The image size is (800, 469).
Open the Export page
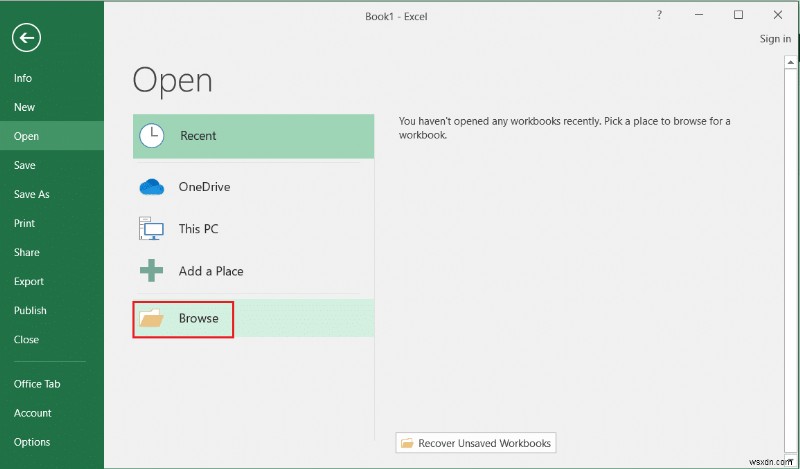coord(29,282)
